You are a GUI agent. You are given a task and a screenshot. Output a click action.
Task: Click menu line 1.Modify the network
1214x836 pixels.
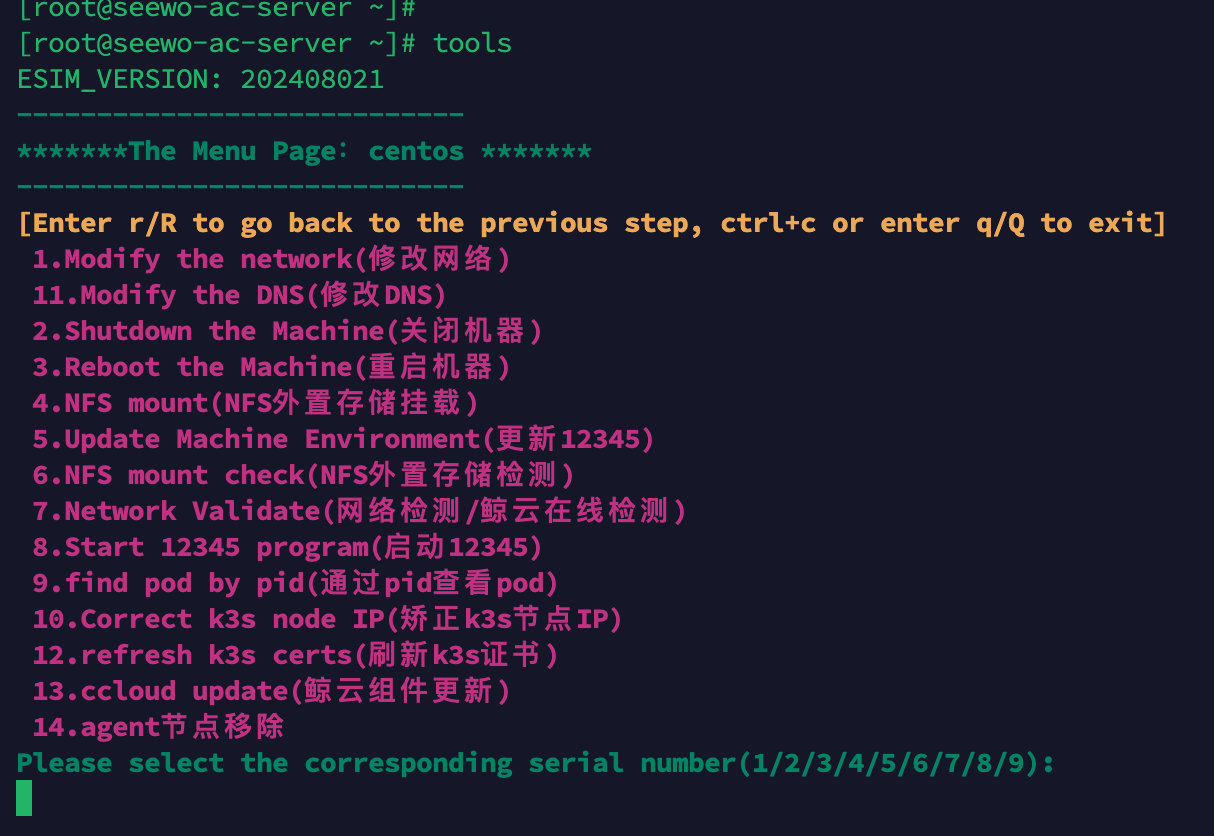point(272,259)
